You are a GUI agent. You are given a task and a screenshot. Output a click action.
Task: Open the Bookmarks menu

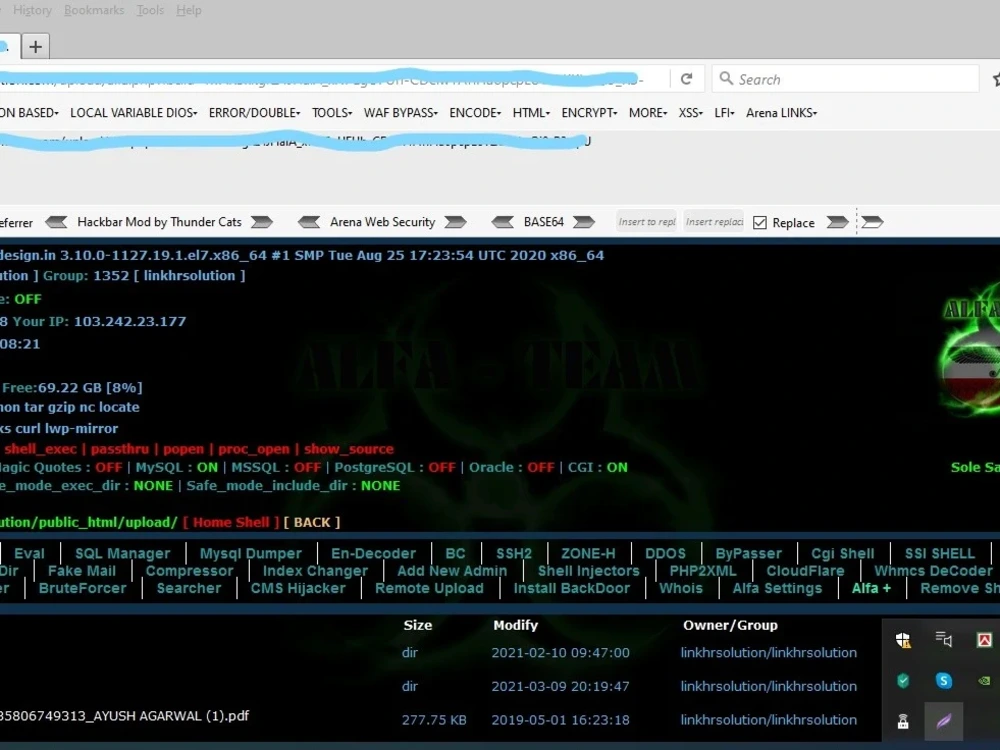click(x=94, y=10)
